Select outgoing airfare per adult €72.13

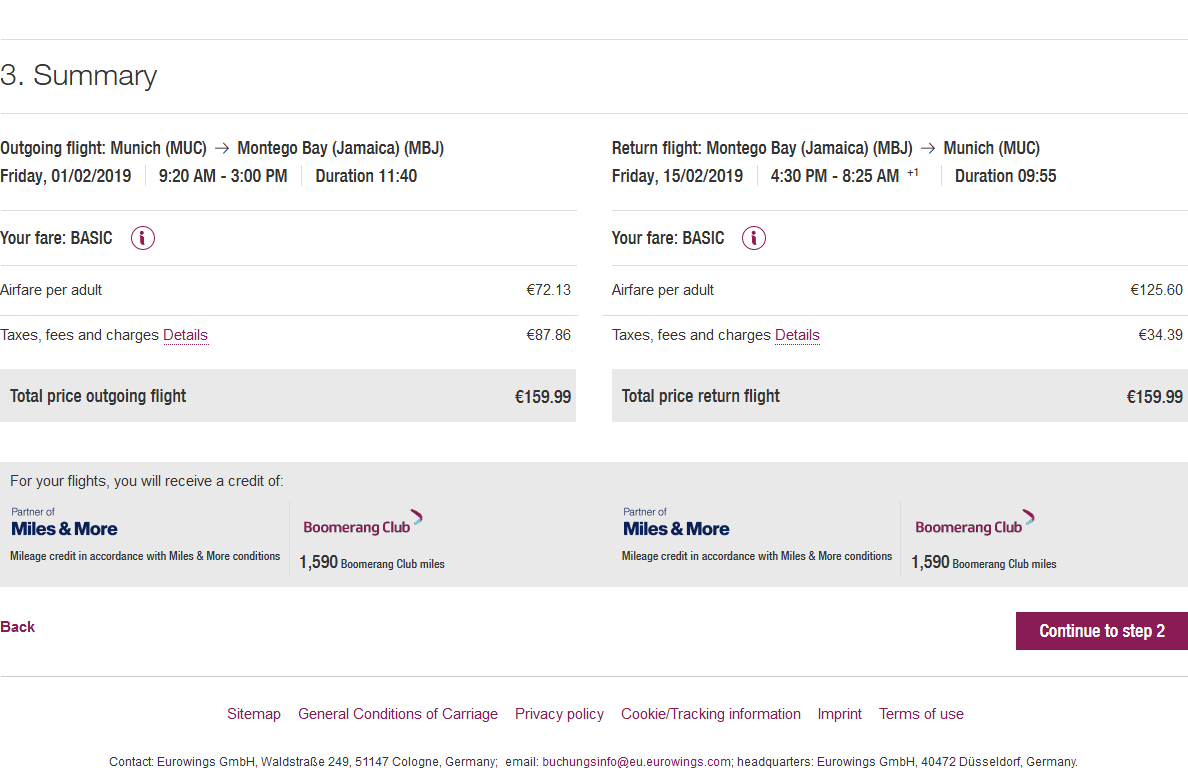[x=549, y=290]
